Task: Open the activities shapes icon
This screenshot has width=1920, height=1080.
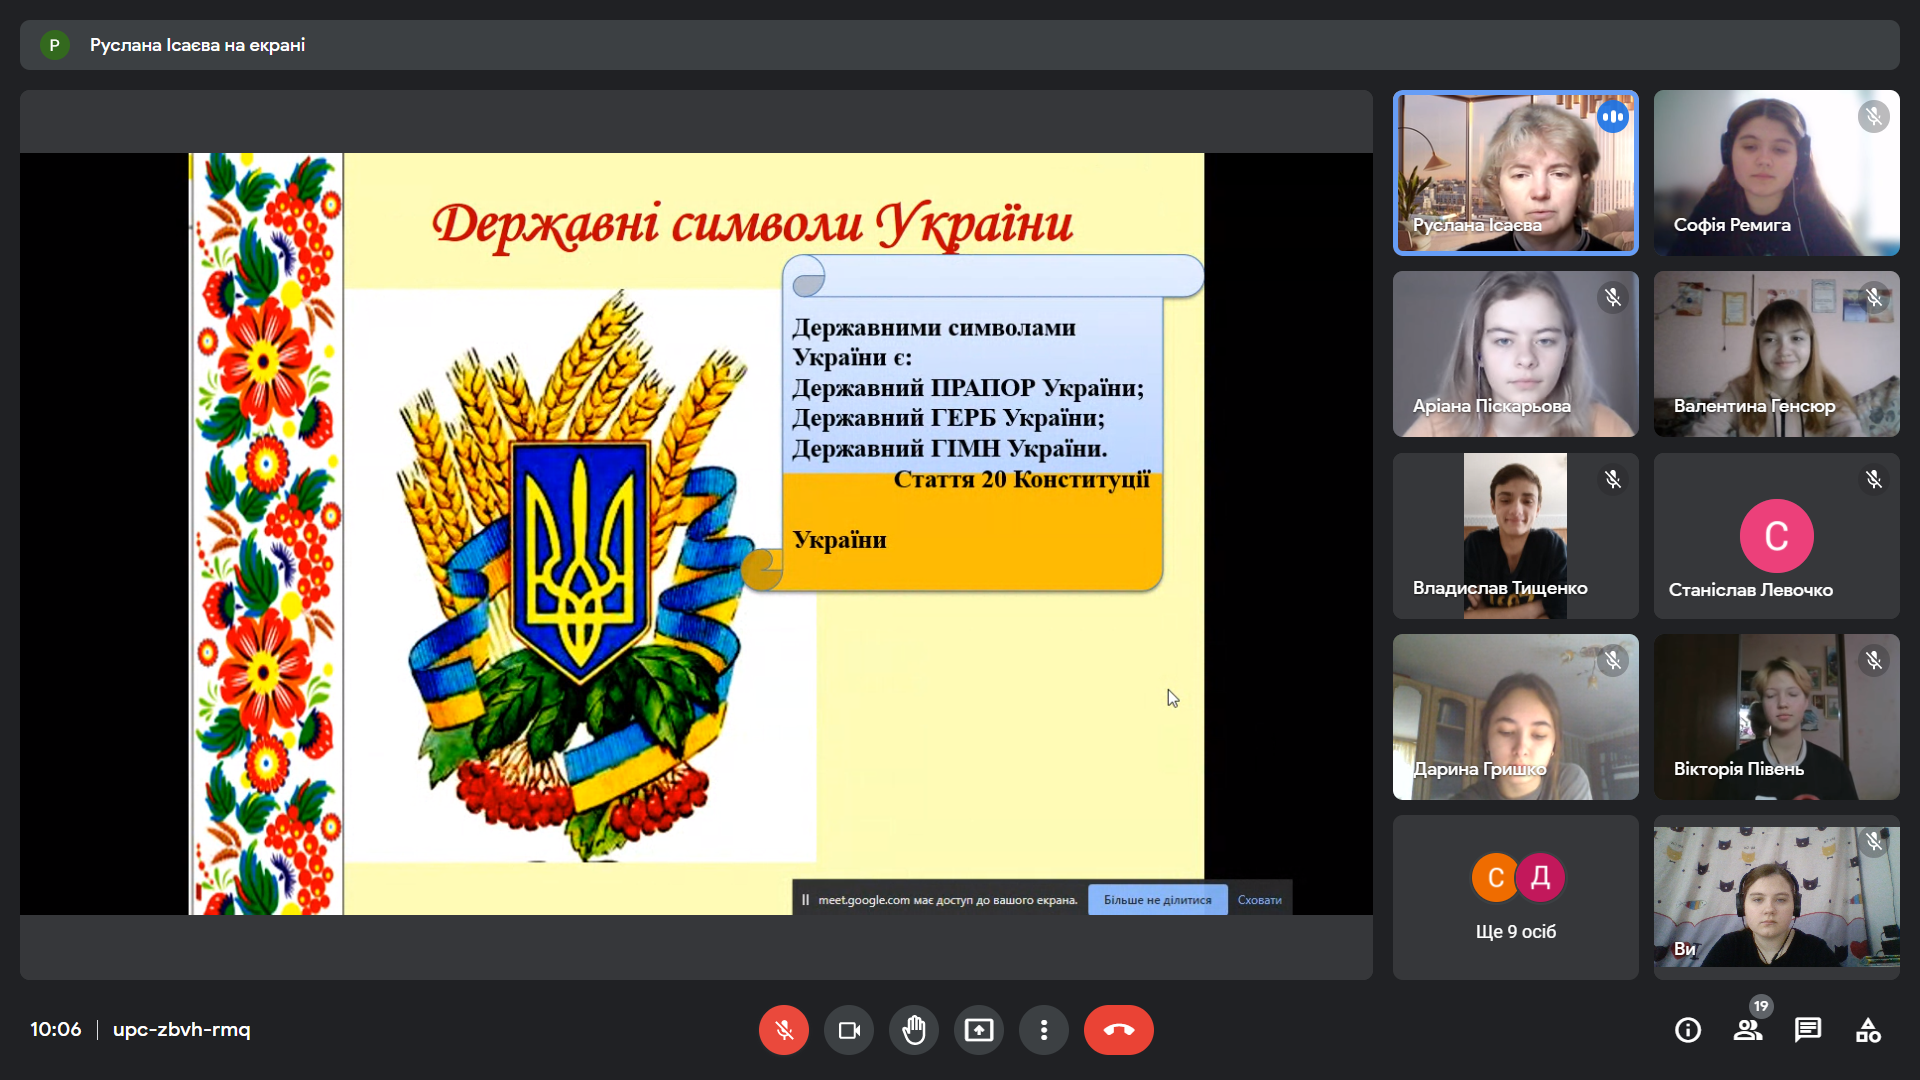Action: tap(1867, 1030)
